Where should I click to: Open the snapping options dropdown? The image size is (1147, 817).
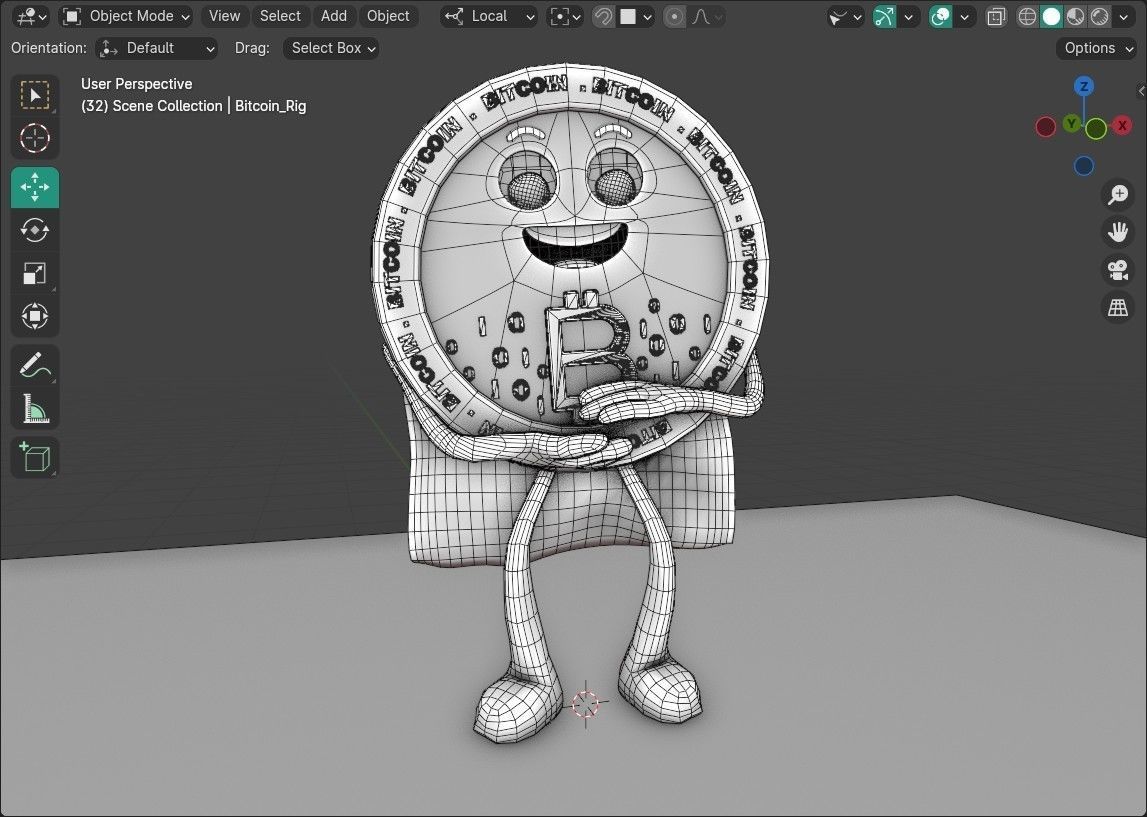pos(635,16)
